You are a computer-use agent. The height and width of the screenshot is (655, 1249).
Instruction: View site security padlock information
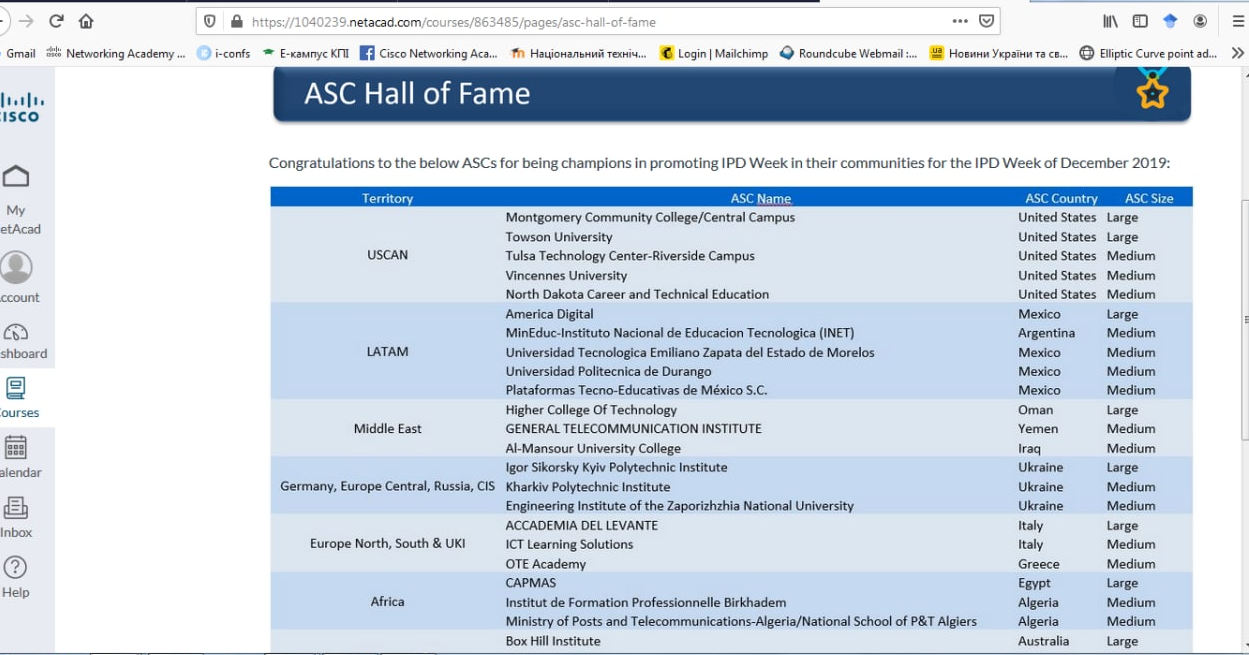[237, 21]
